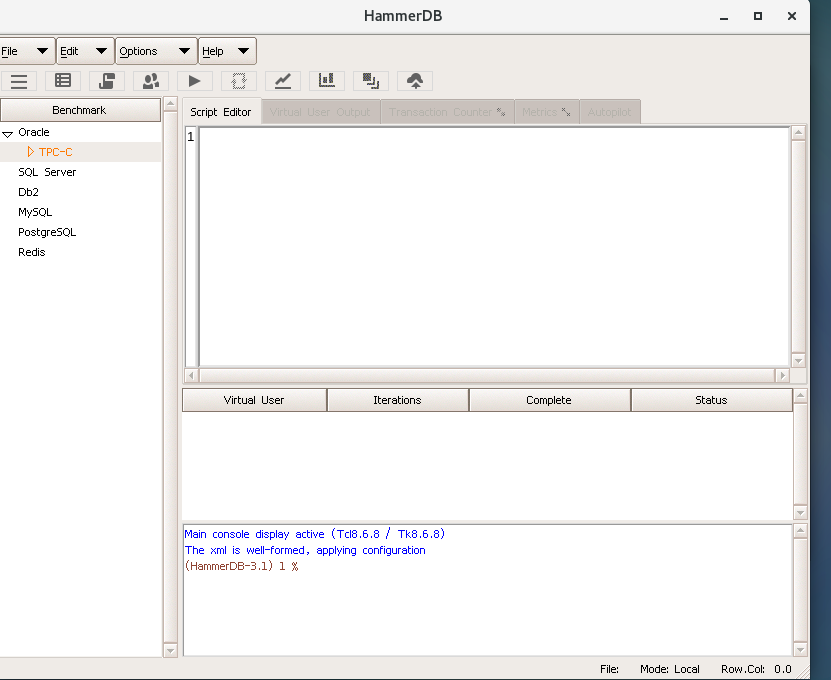
Task: Click the bar chart metrics icon
Action: pyautogui.click(x=327, y=81)
